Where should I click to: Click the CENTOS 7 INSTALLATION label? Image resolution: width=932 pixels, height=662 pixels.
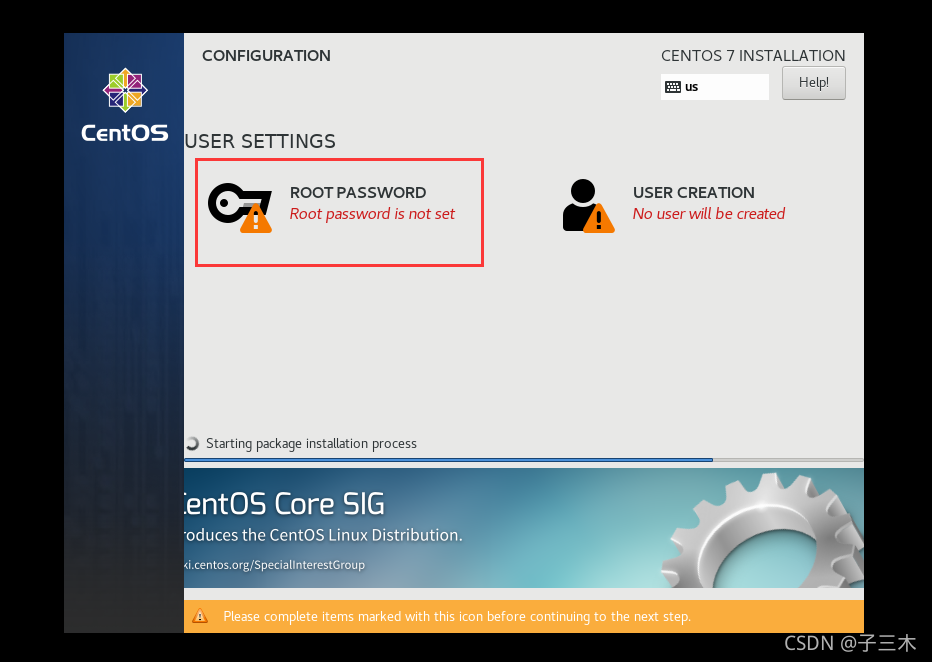[x=753, y=56]
